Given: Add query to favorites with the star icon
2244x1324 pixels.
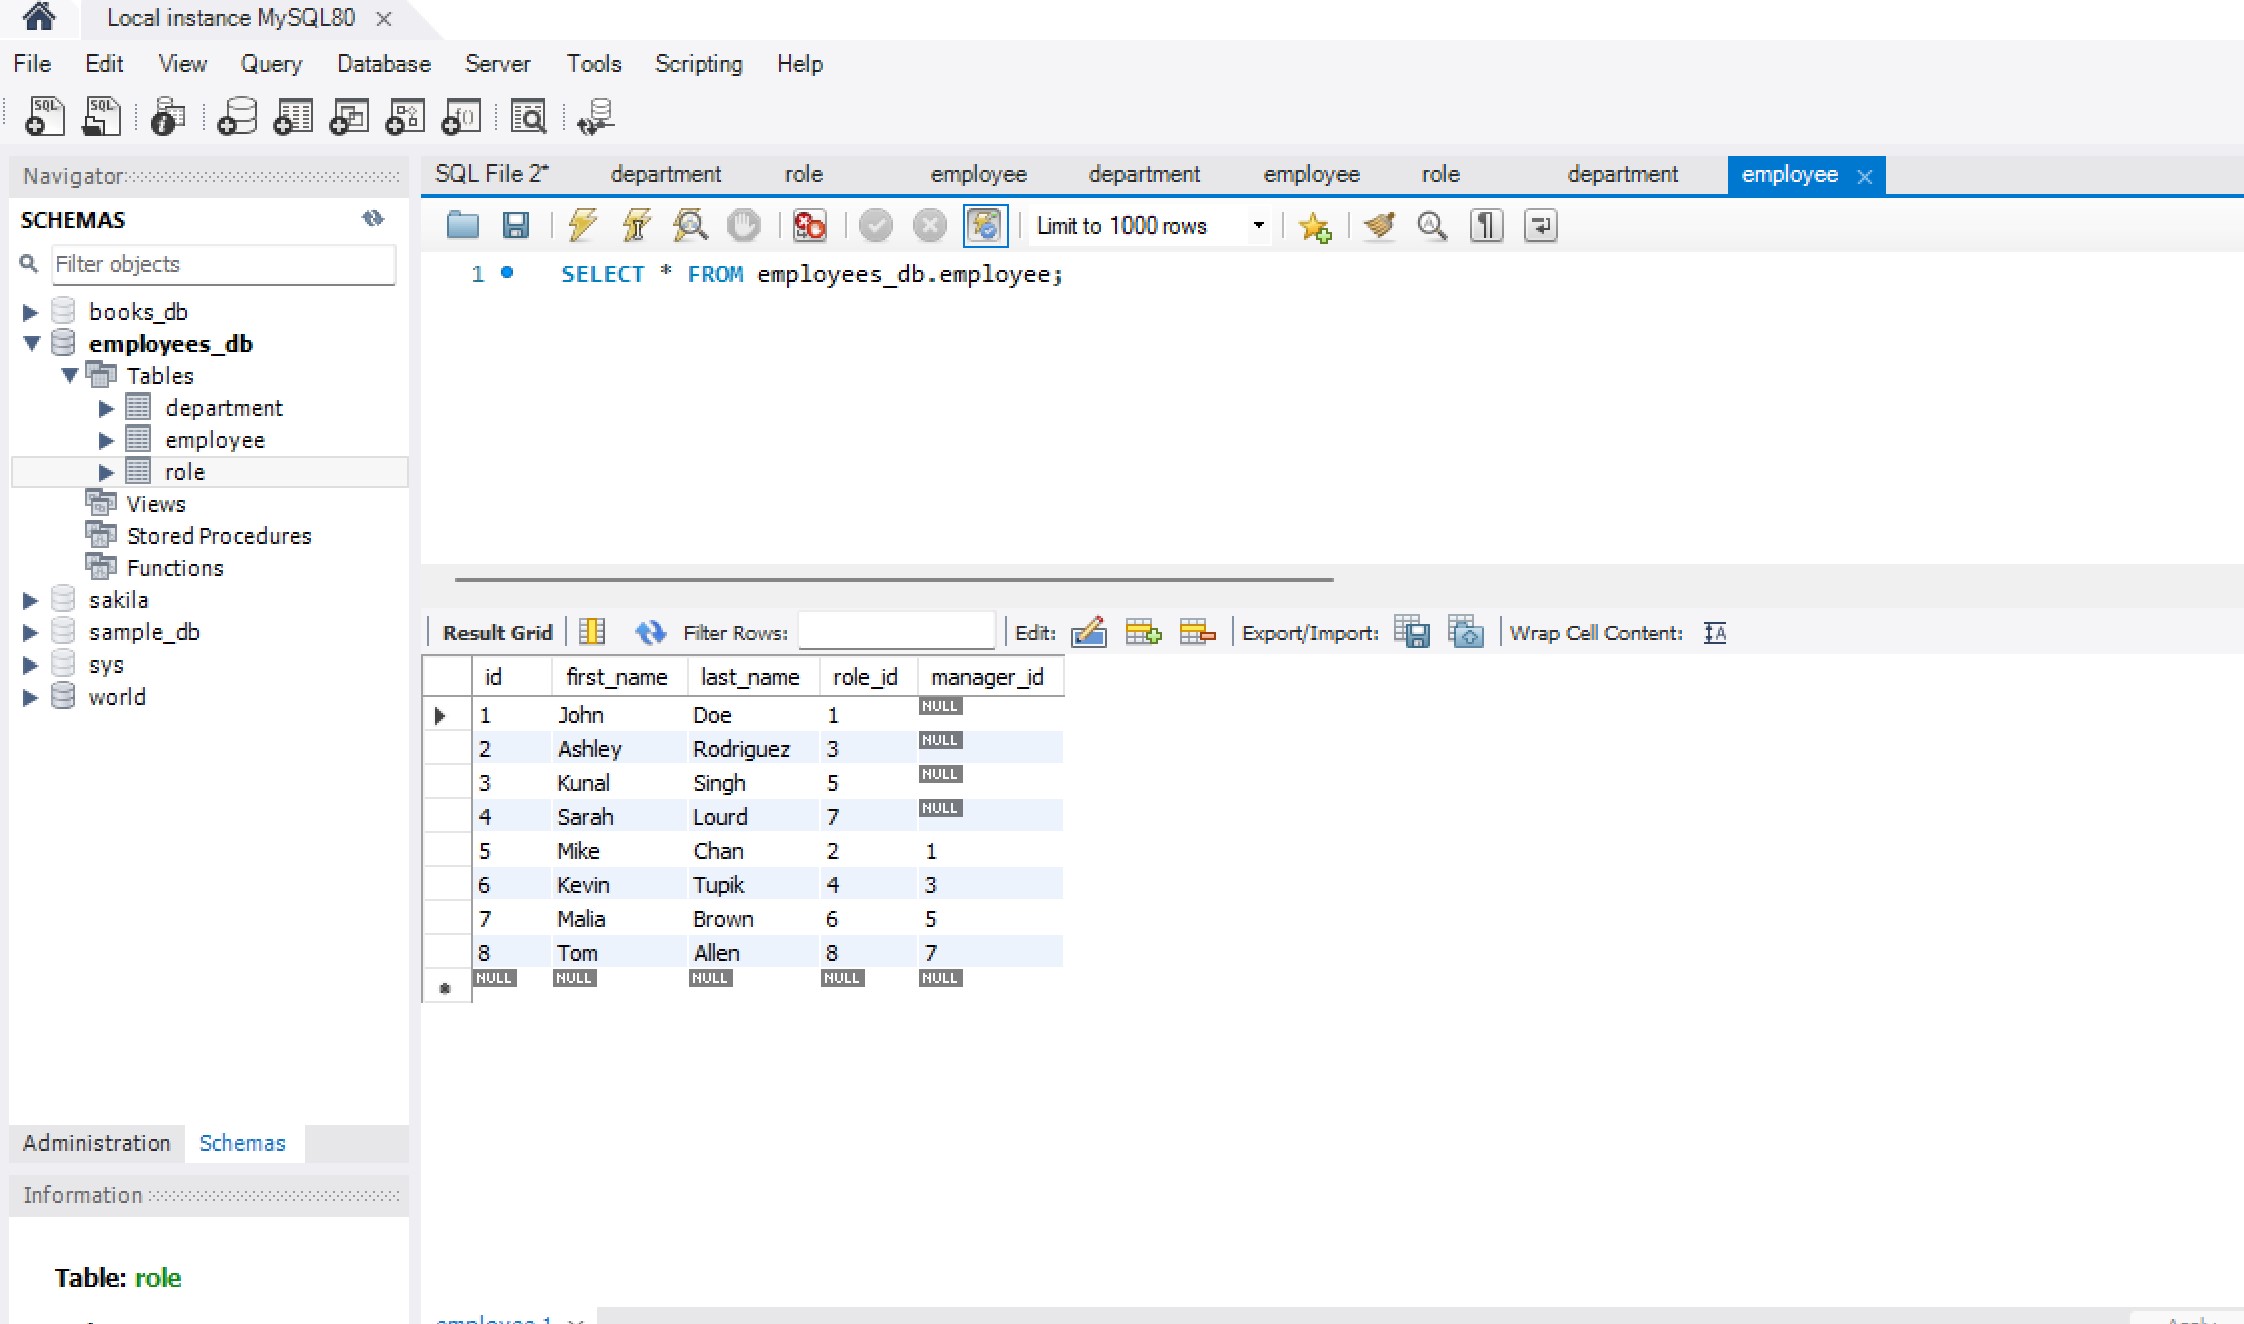Looking at the screenshot, I should 1314,227.
